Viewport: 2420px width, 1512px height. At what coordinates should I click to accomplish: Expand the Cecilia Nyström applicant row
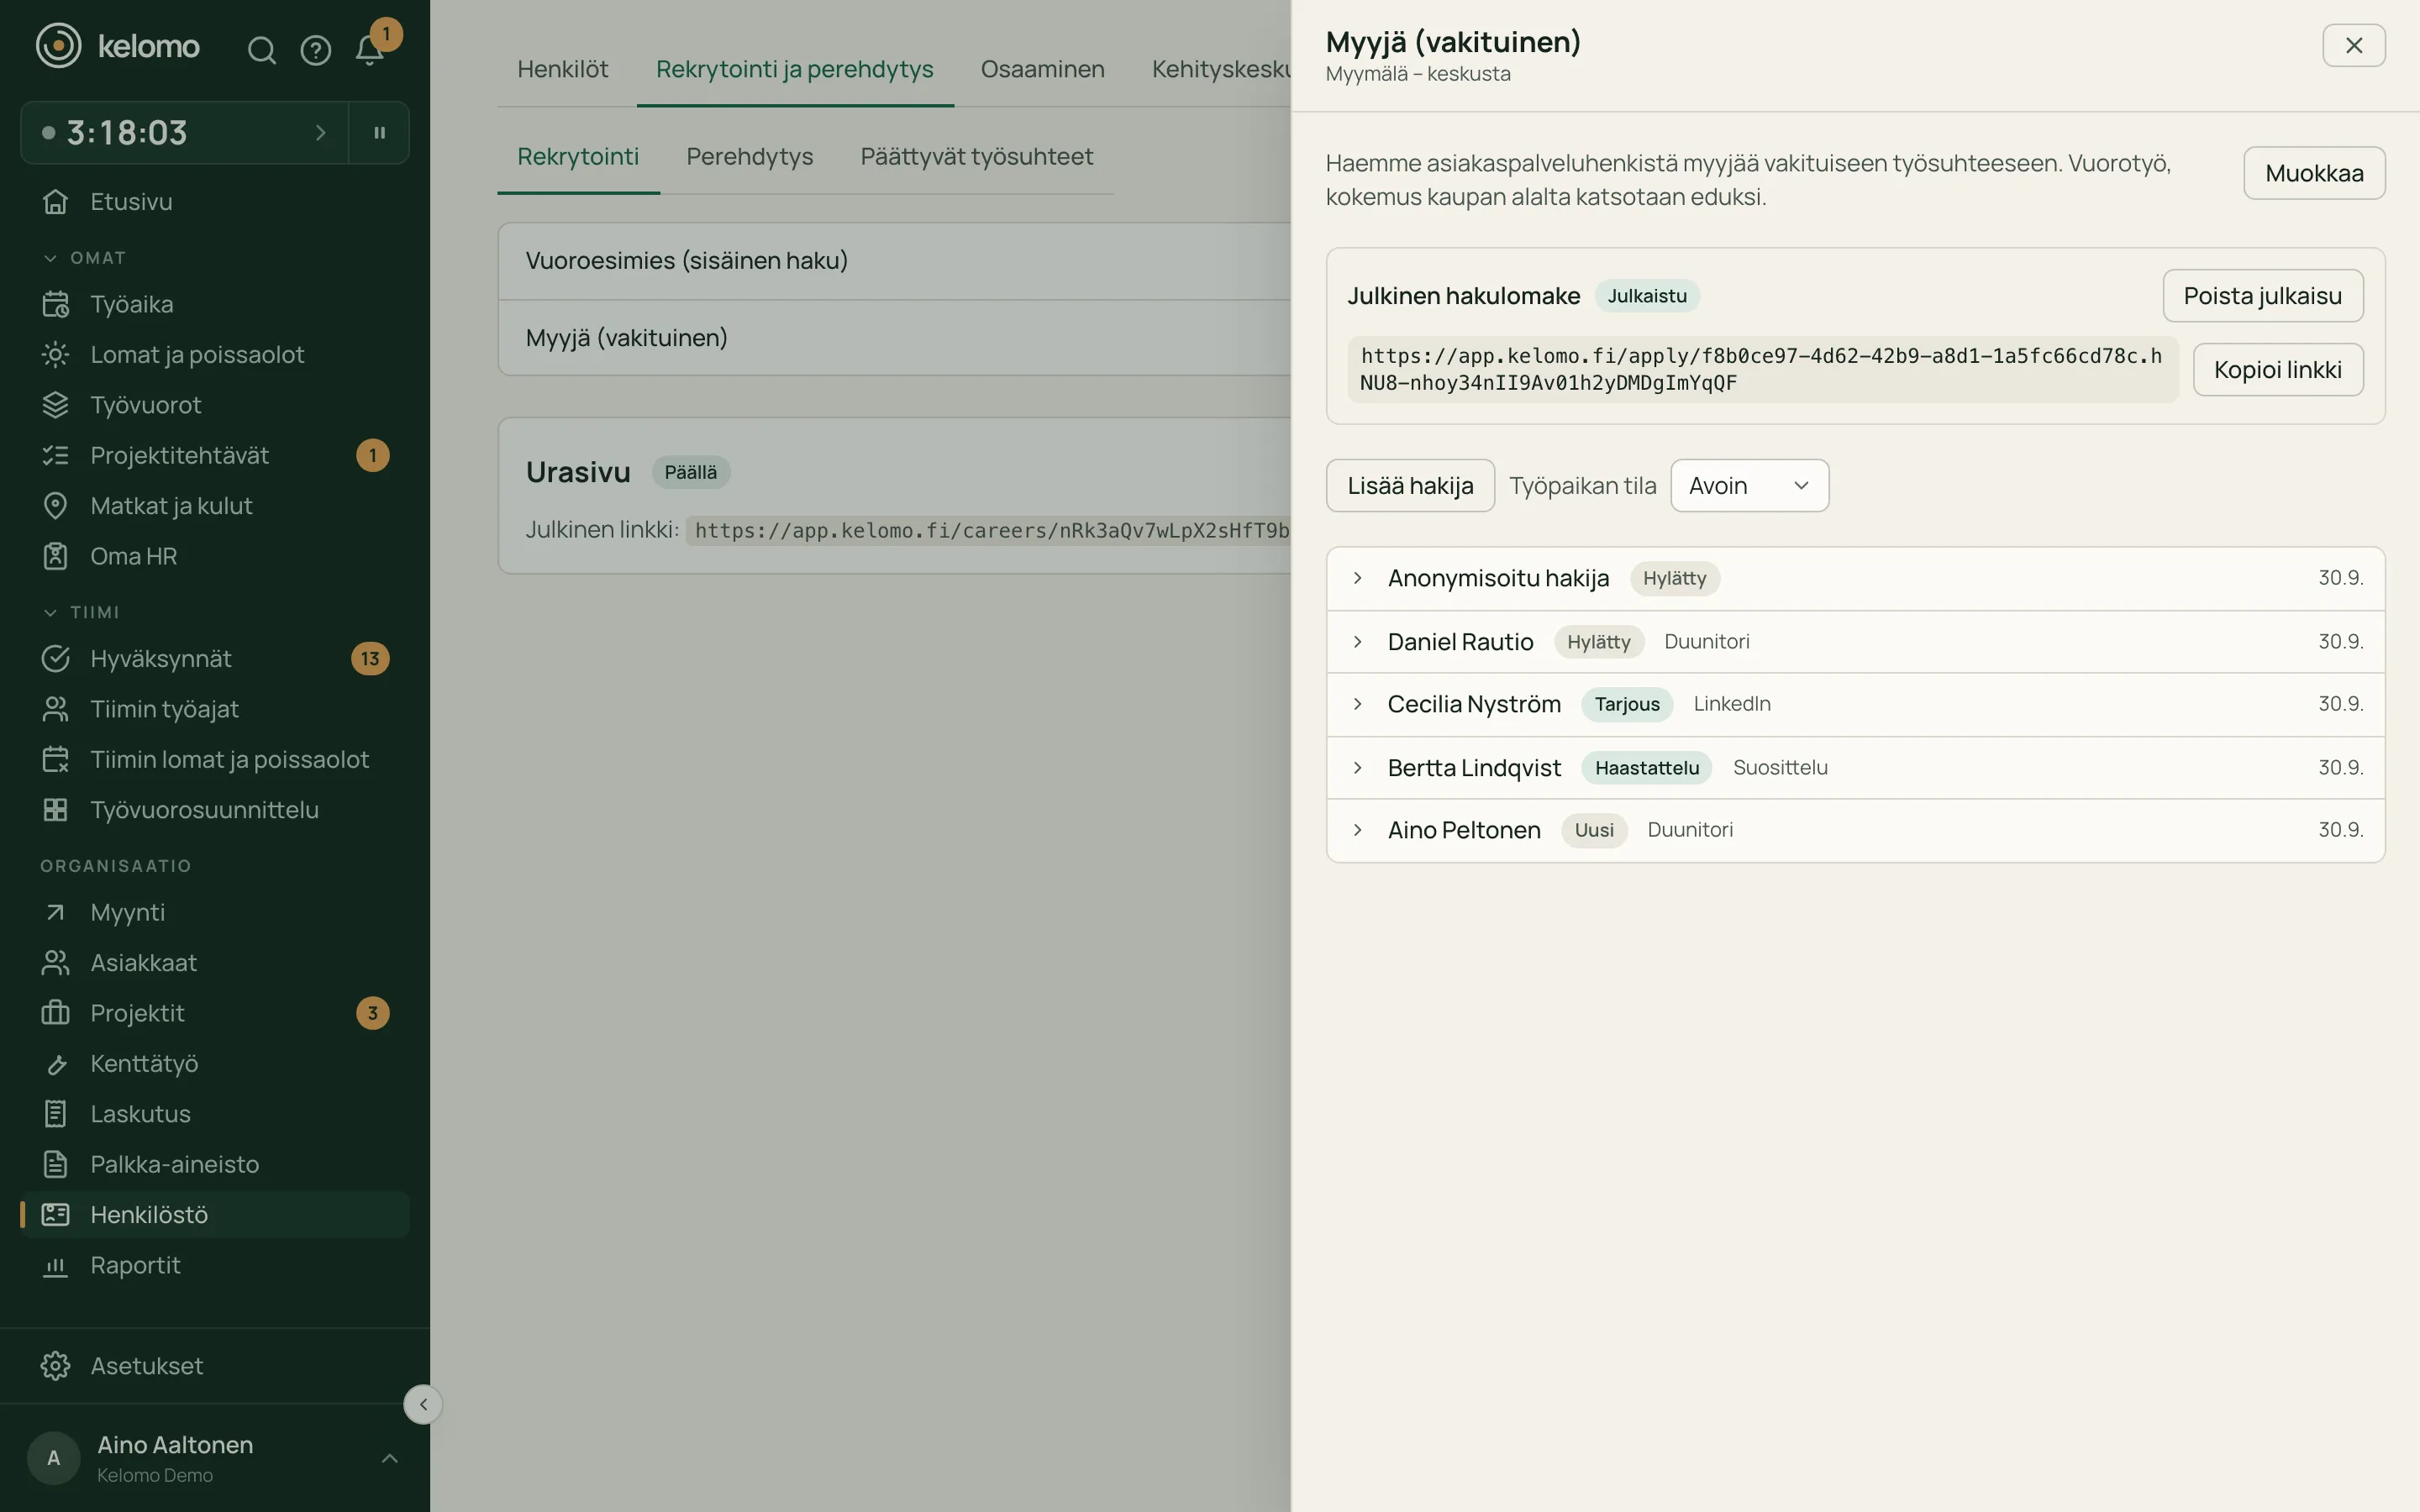tap(1855, 704)
